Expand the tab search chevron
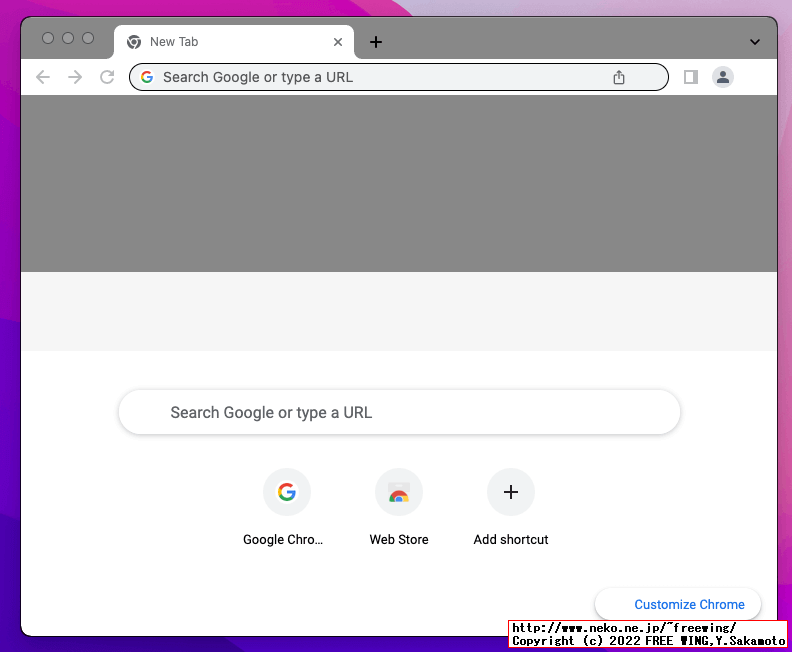The height and width of the screenshot is (652, 792). [x=755, y=42]
